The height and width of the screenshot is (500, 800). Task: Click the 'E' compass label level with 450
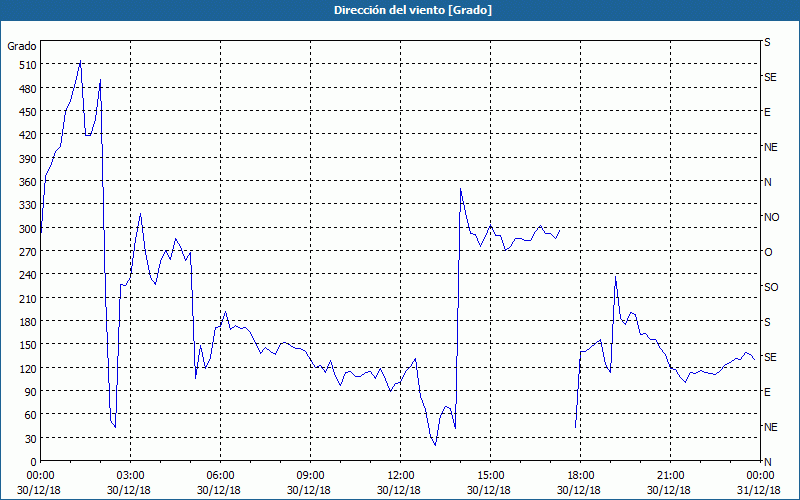point(767,112)
